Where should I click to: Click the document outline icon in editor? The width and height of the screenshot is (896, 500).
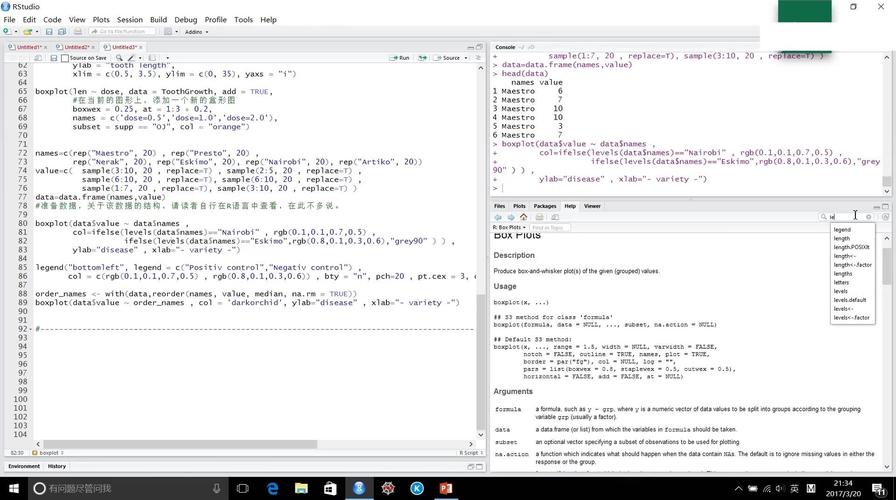(x=478, y=58)
